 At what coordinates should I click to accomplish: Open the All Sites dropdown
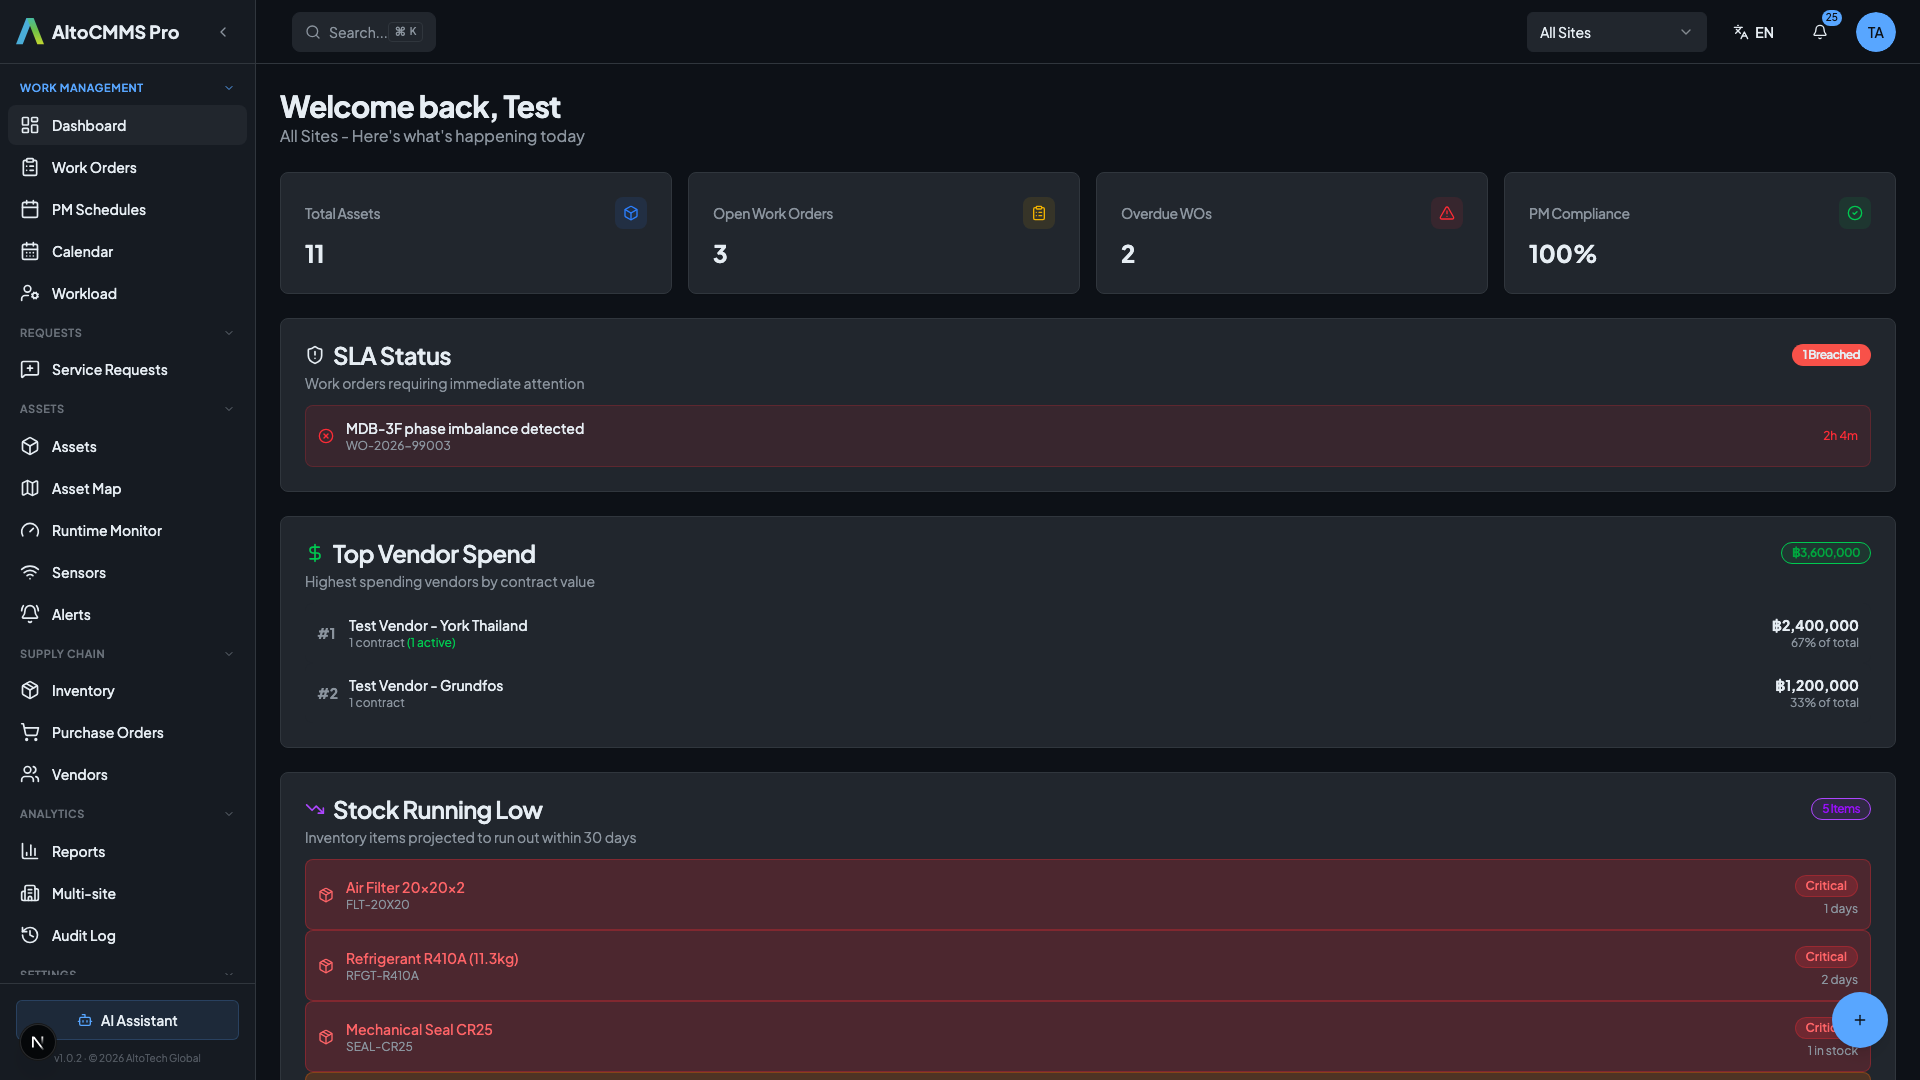coord(1615,32)
